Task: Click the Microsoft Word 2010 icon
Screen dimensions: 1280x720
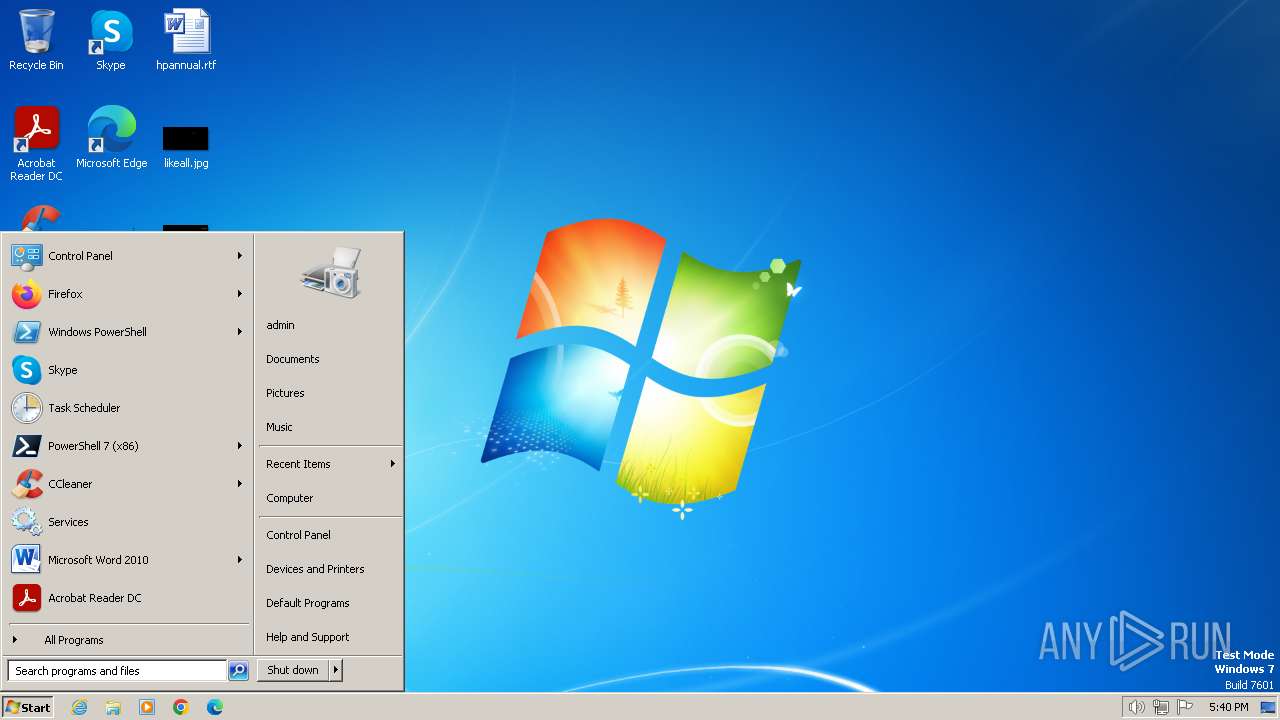Action: pos(26,560)
